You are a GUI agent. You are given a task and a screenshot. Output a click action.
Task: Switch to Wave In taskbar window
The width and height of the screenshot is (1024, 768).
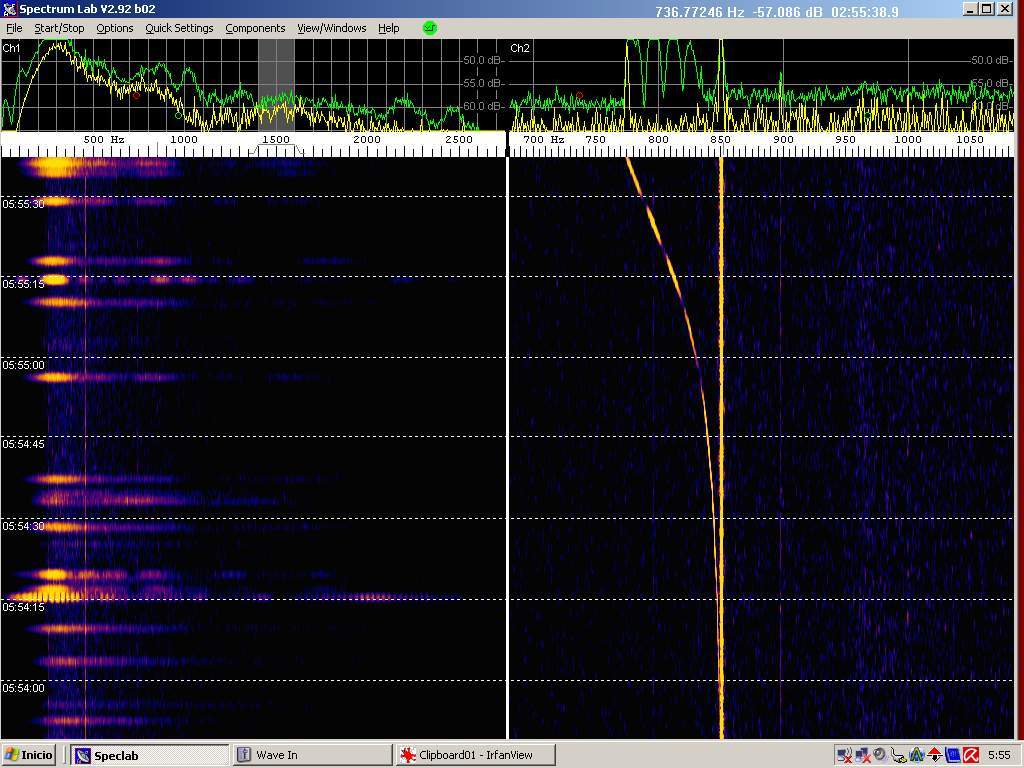[310, 755]
